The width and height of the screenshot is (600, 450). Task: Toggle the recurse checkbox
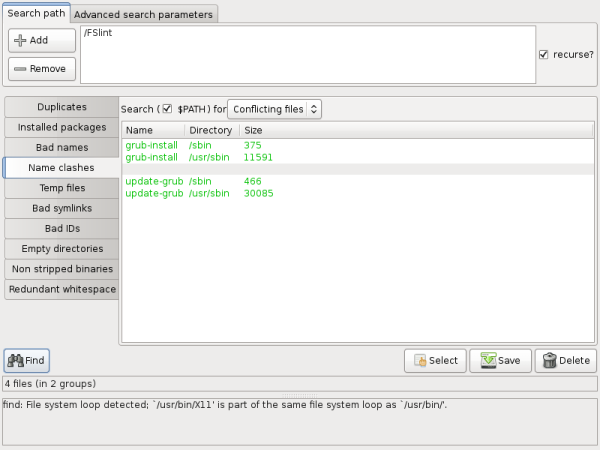pos(543,55)
